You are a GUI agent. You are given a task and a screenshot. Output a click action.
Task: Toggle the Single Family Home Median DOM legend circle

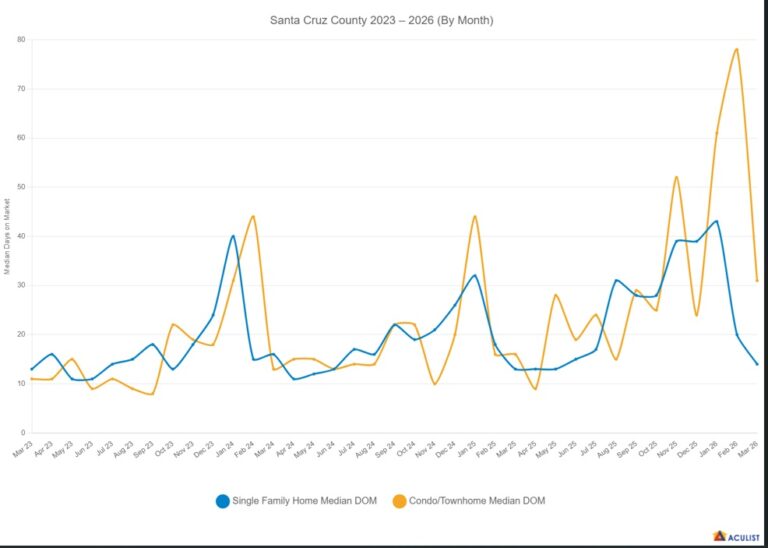point(223,500)
